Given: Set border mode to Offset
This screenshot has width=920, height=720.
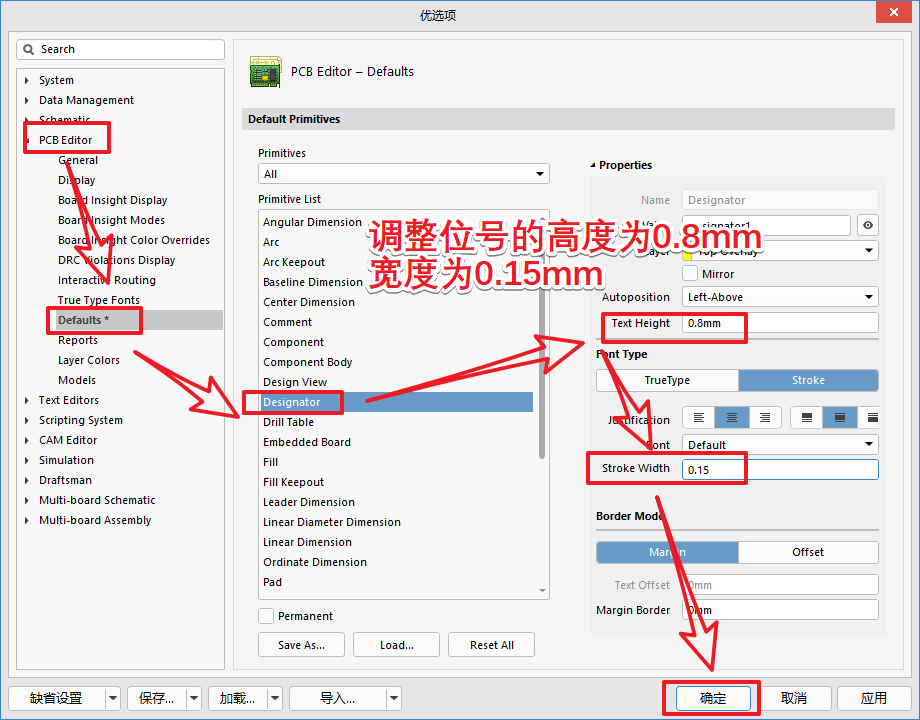Looking at the screenshot, I should coord(808,552).
